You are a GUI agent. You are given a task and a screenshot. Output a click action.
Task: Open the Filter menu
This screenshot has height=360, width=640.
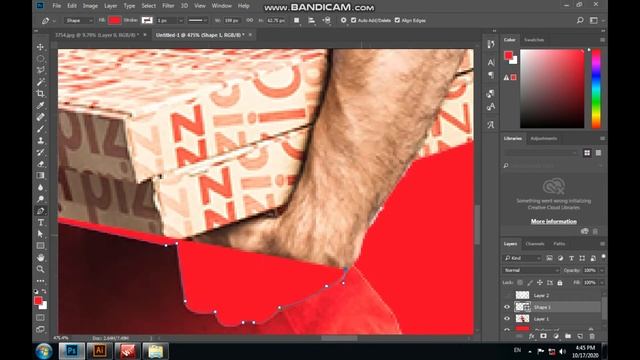168,6
